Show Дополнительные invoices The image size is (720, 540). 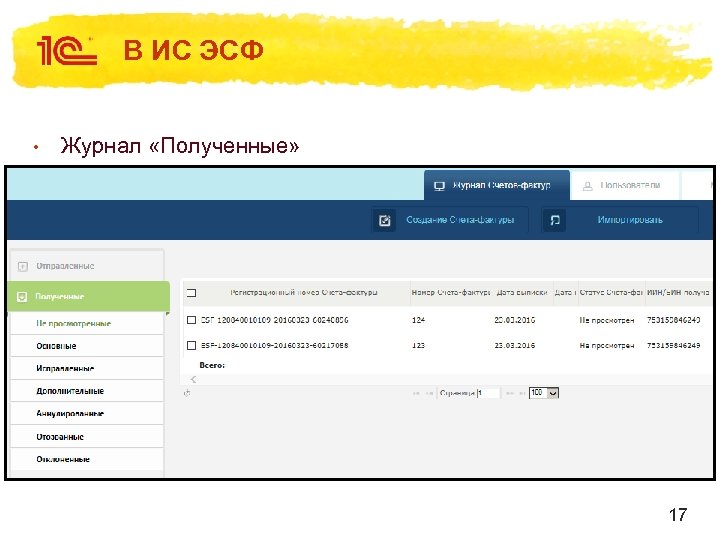87,391
